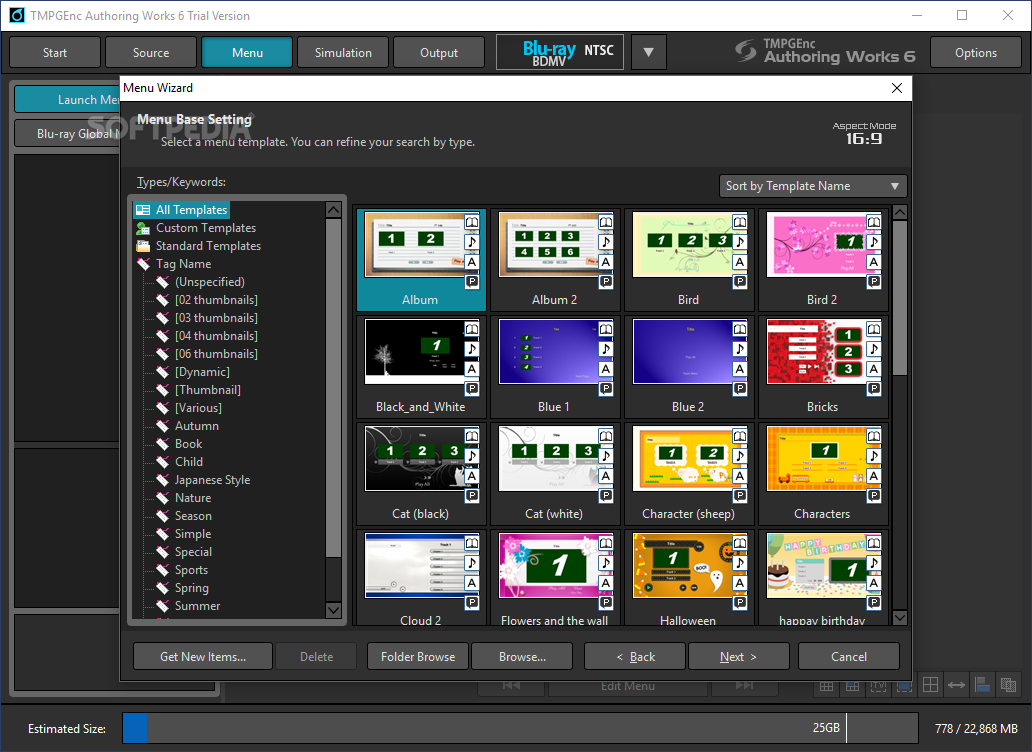Viewport: 1032px width, 752px height.
Task: Choose the Bricks template
Action: (x=823, y=366)
